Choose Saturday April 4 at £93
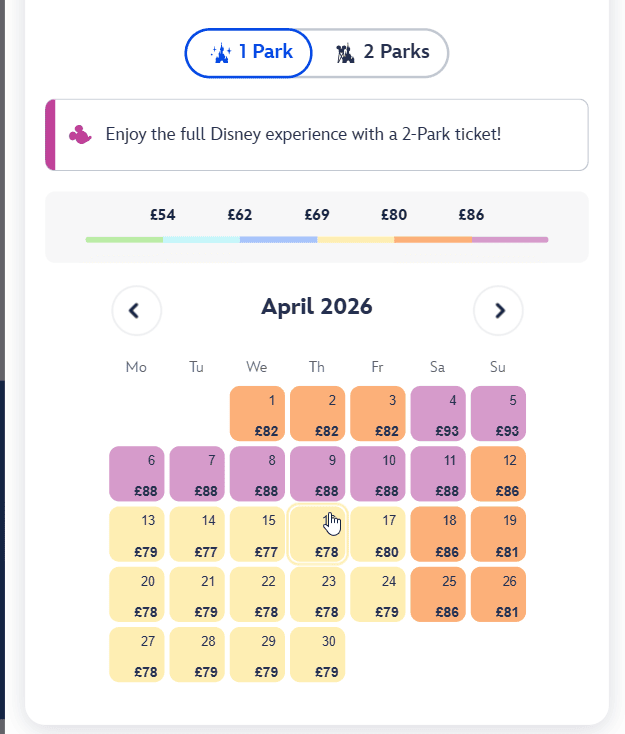 pos(438,414)
